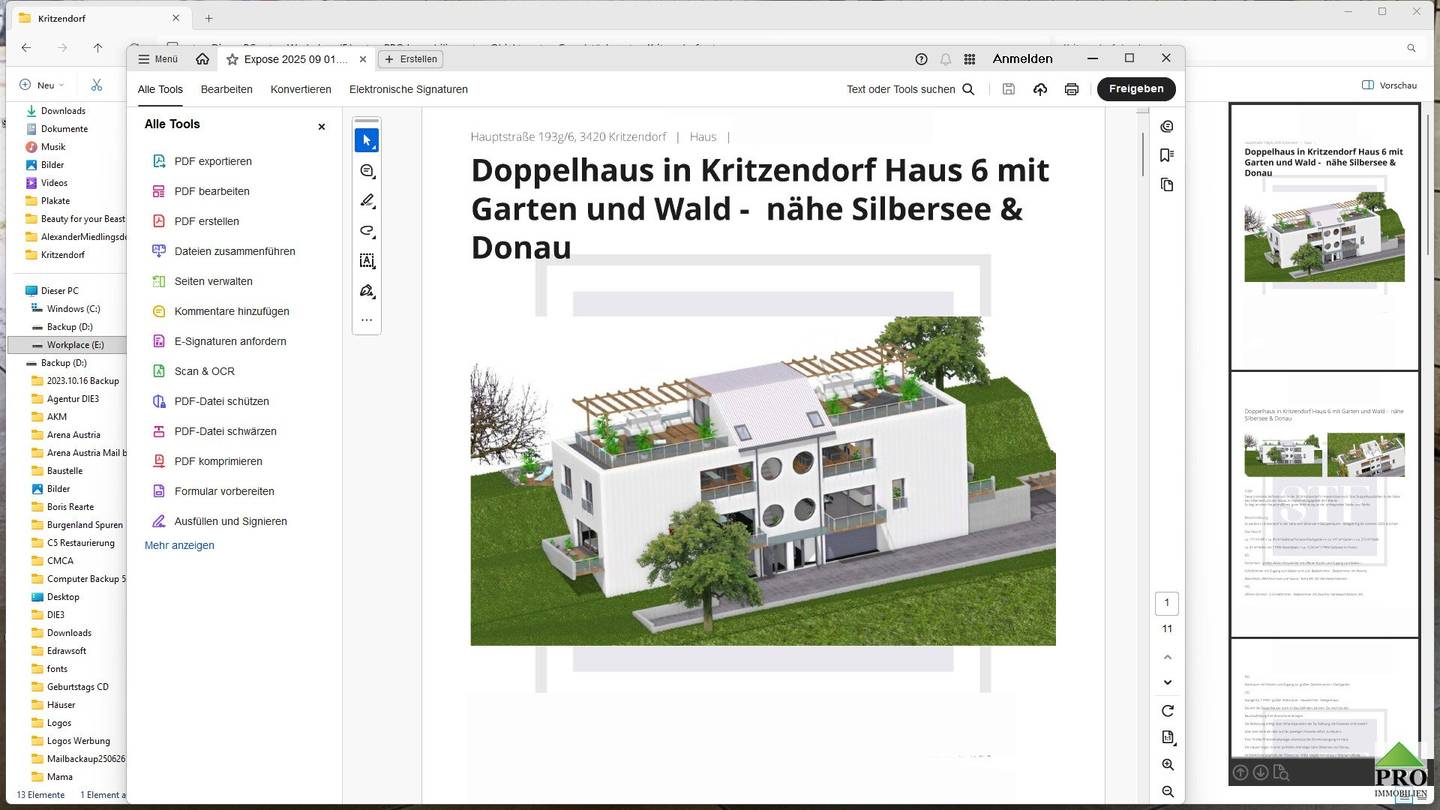Open new tab plus in Explorer

[209, 18]
